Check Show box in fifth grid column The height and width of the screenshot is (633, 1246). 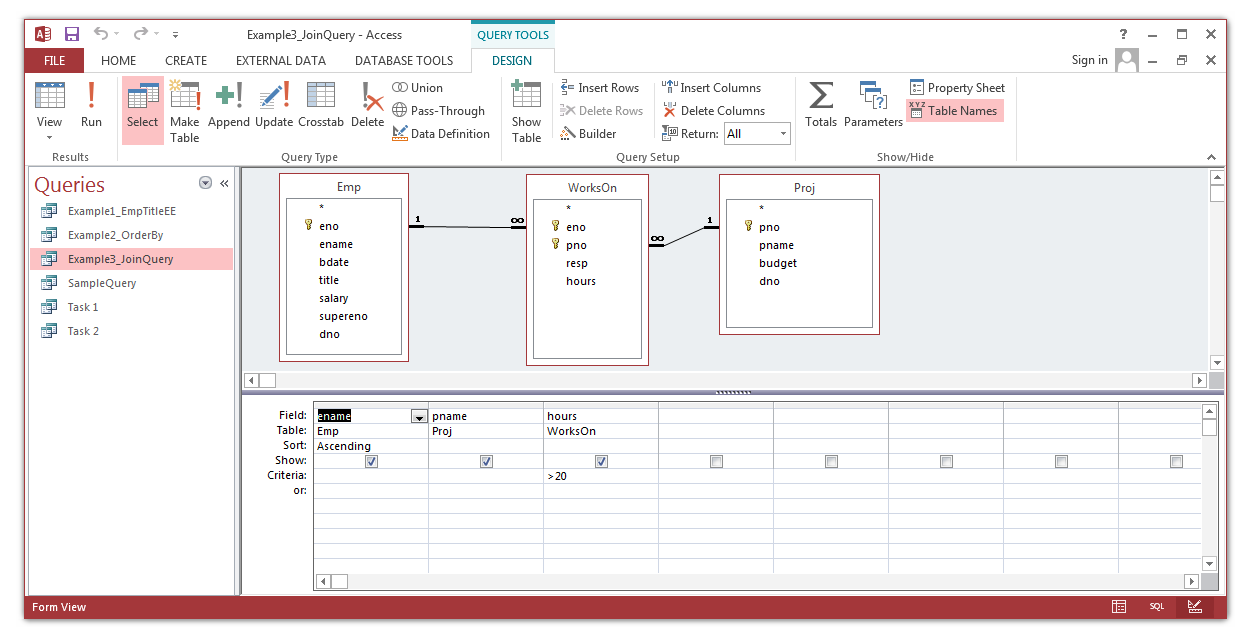click(831, 461)
